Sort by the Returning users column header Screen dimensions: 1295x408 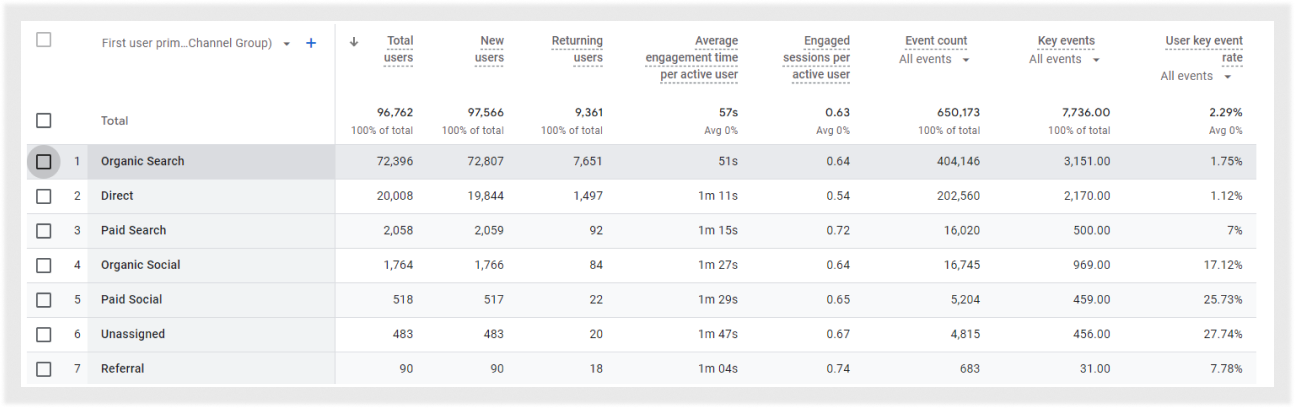tap(577, 50)
